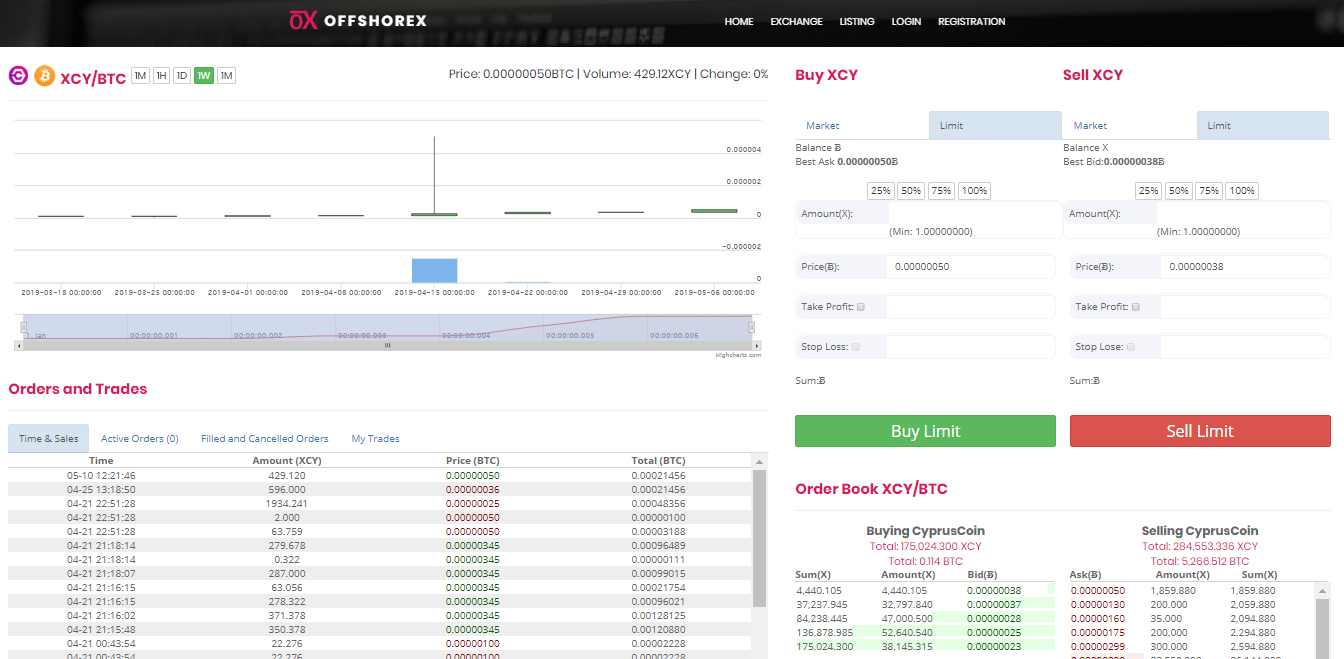Viewport: 1344px width, 659px height.
Task: Grab the right handle of the chart range navigator
Action: pyautogui.click(x=752, y=327)
